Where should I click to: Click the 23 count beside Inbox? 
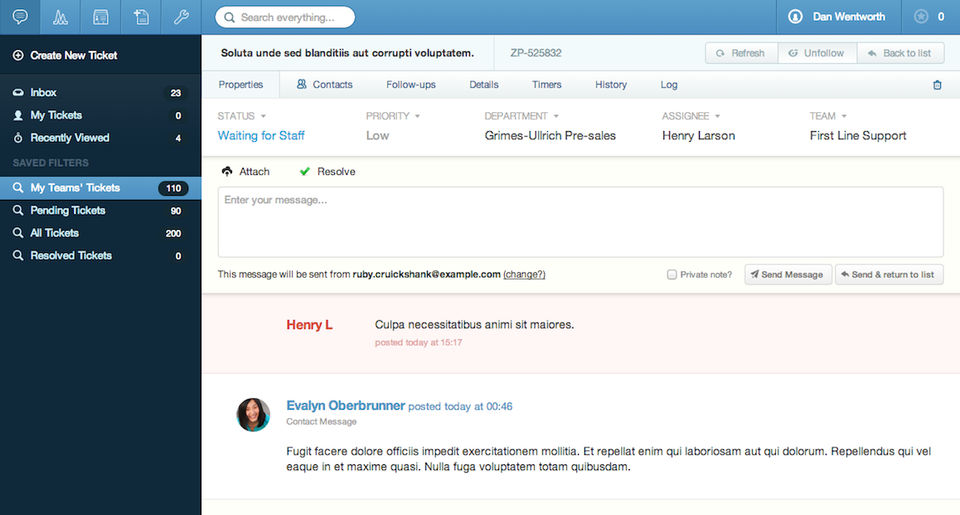pos(176,93)
